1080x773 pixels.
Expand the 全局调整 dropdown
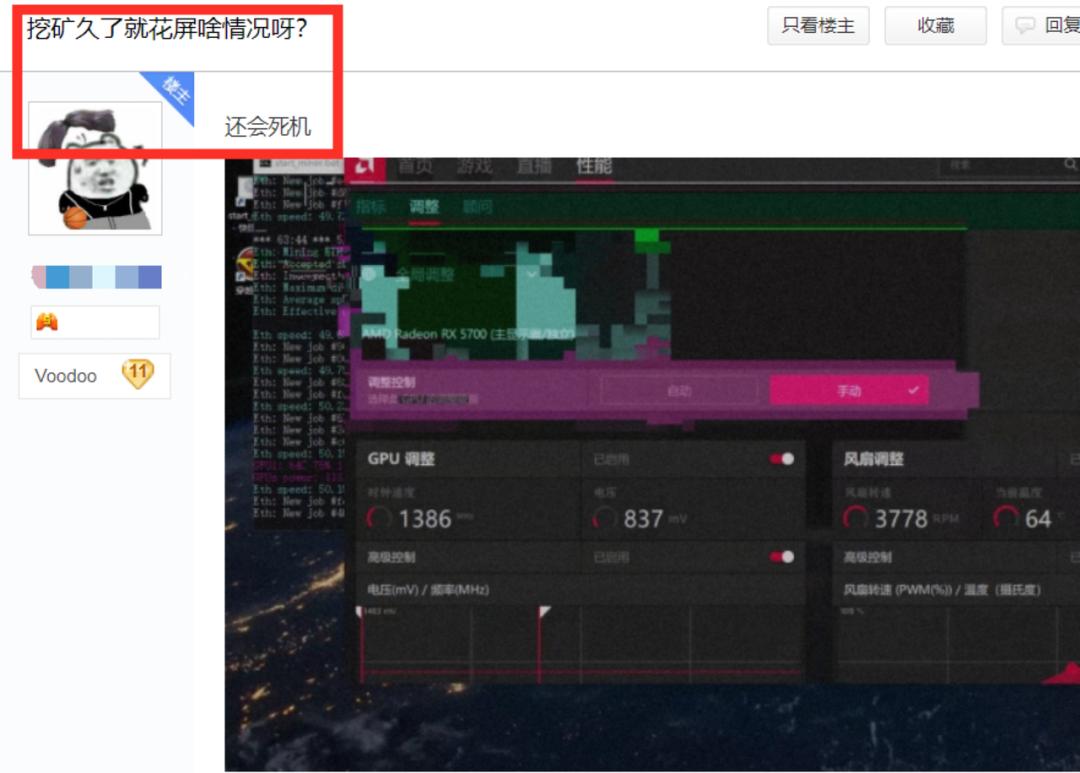(x=530, y=273)
